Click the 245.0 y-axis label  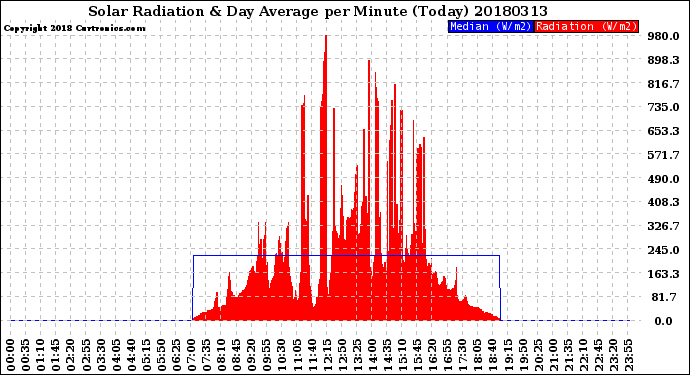[x=663, y=250]
